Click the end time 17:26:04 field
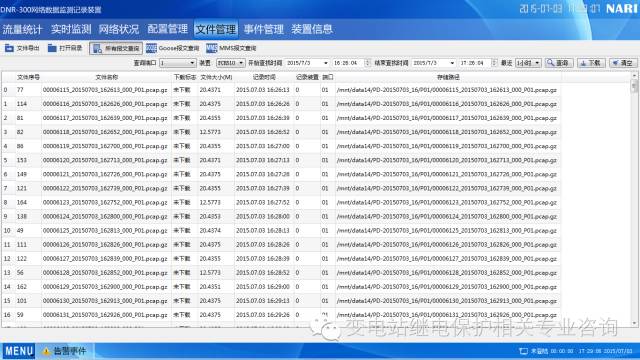The width and height of the screenshot is (640, 360). click(x=475, y=63)
